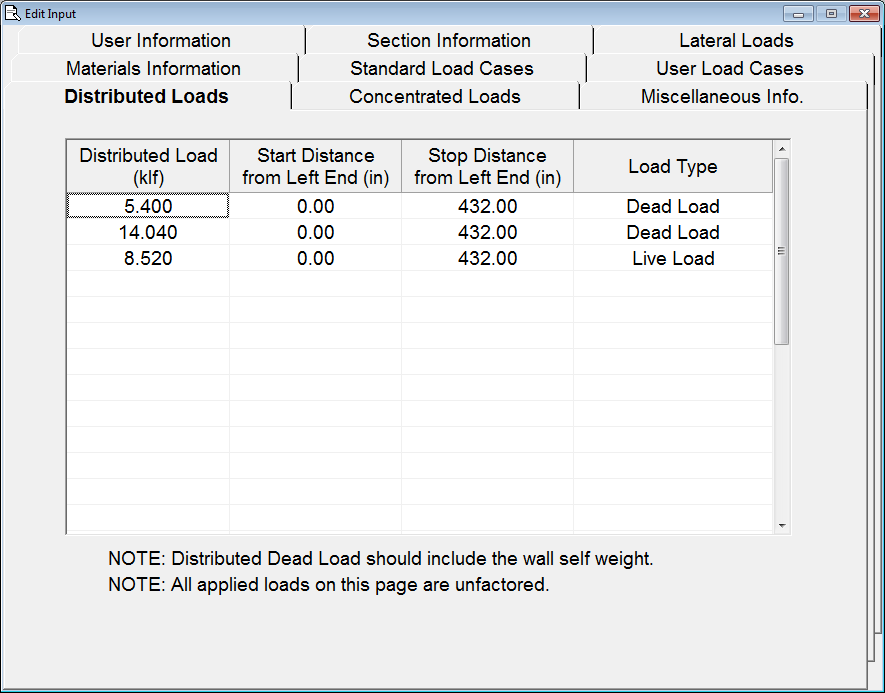The height and width of the screenshot is (693, 885).
Task: Switch to Concentrated Loads tab
Action: pos(434,97)
